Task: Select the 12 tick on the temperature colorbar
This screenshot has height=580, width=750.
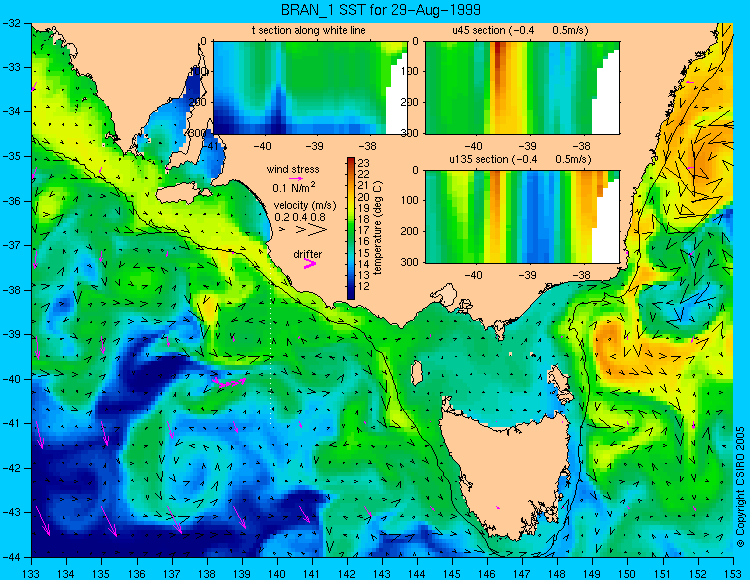Action: (x=363, y=286)
